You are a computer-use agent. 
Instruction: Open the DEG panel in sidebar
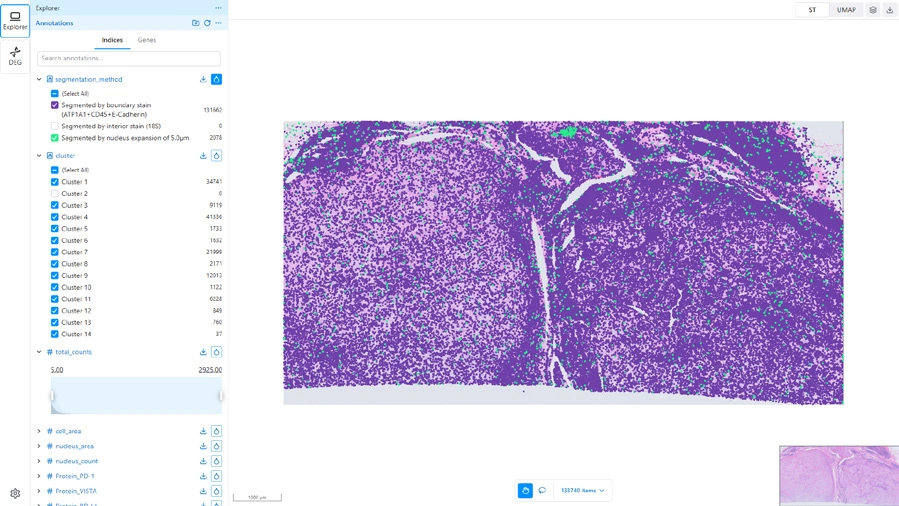15,56
